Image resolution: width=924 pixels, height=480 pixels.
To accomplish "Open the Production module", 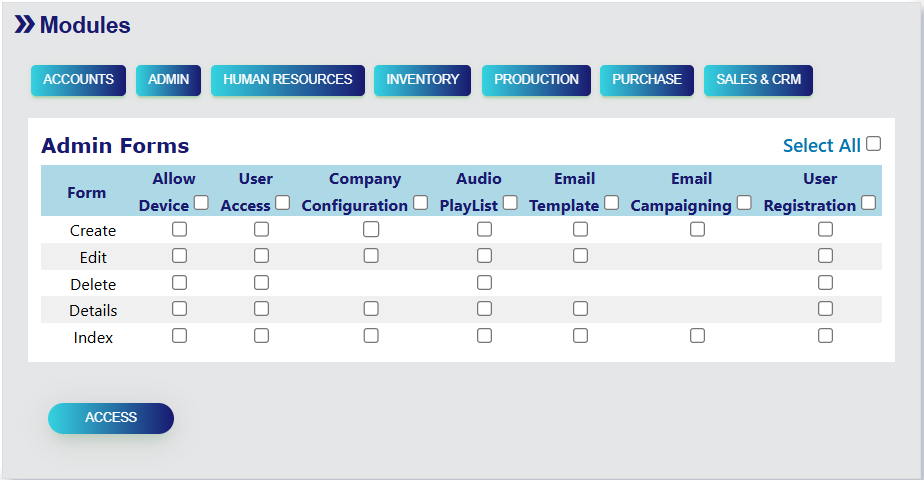I will click(536, 80).
